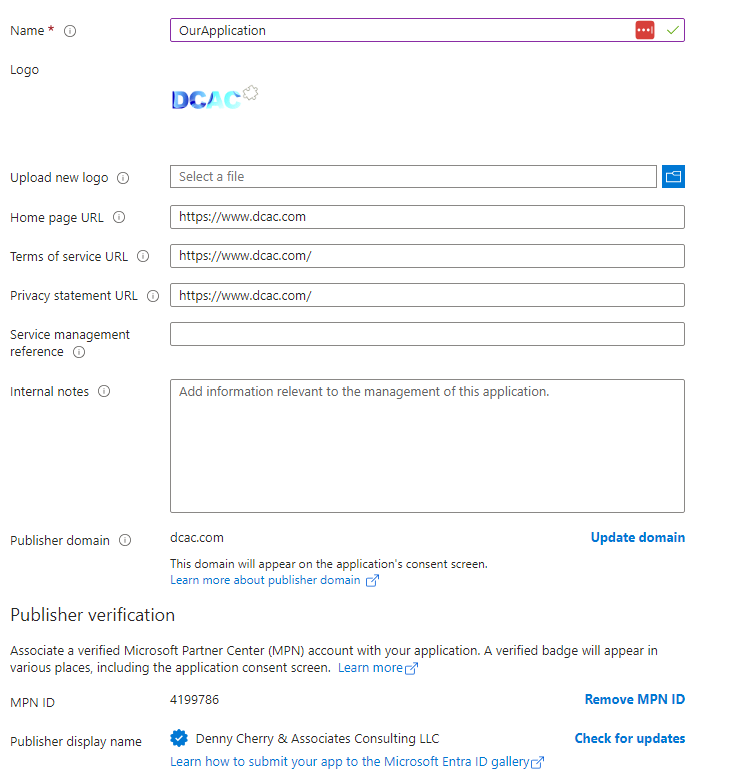The image size is (735, 781).
Task: Click the red password manager icon in Name field
Action: click(x=644, y=30)
